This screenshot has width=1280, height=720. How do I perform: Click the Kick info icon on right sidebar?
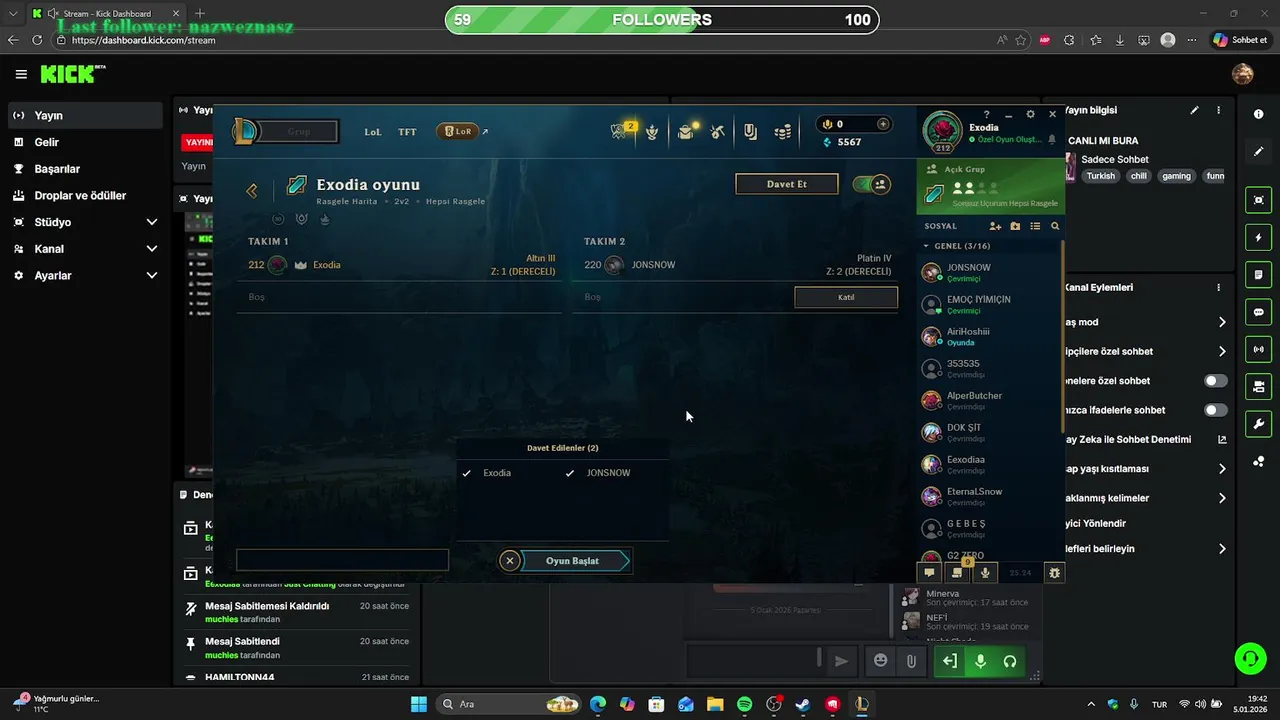(x=1258, y=114)
